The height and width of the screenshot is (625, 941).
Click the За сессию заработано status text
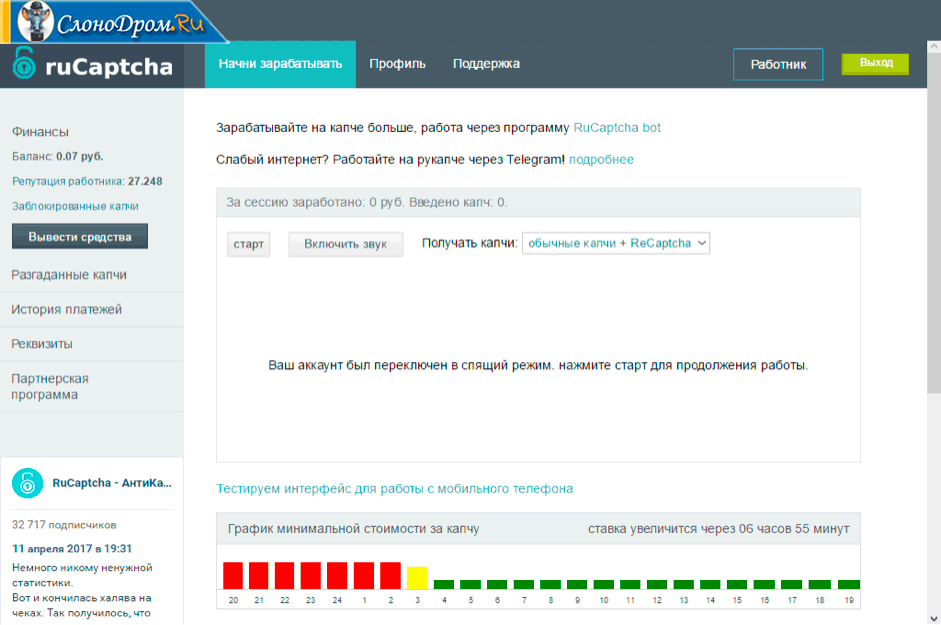367,203
